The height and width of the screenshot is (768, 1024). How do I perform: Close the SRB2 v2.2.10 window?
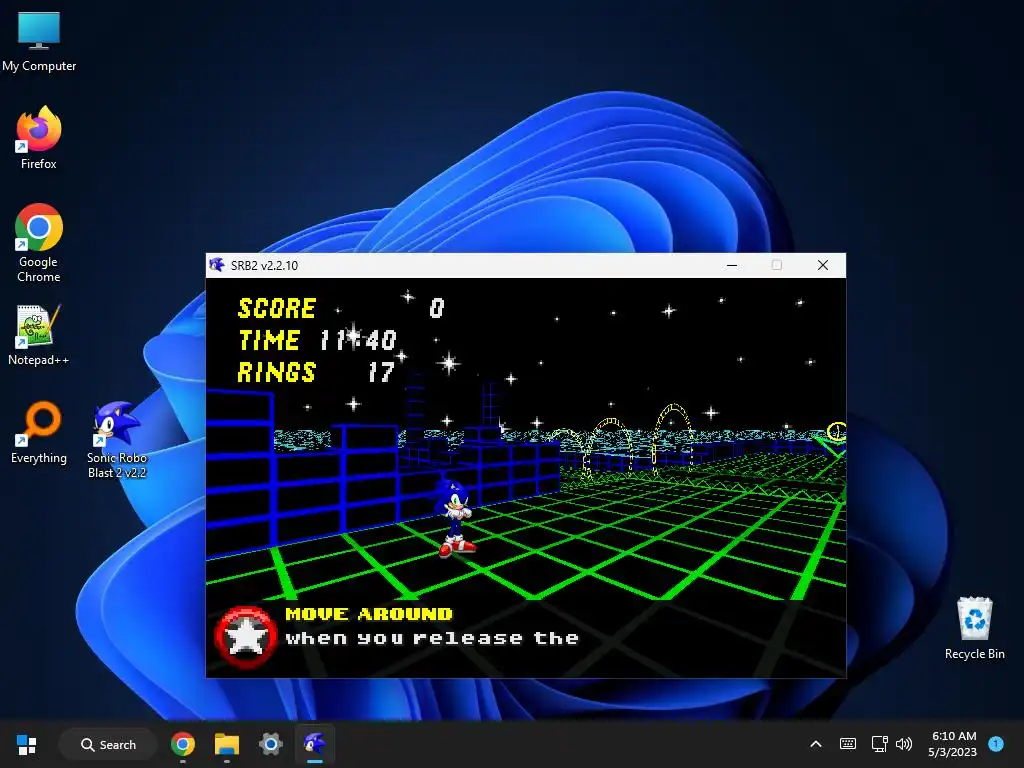pos(823,265)
